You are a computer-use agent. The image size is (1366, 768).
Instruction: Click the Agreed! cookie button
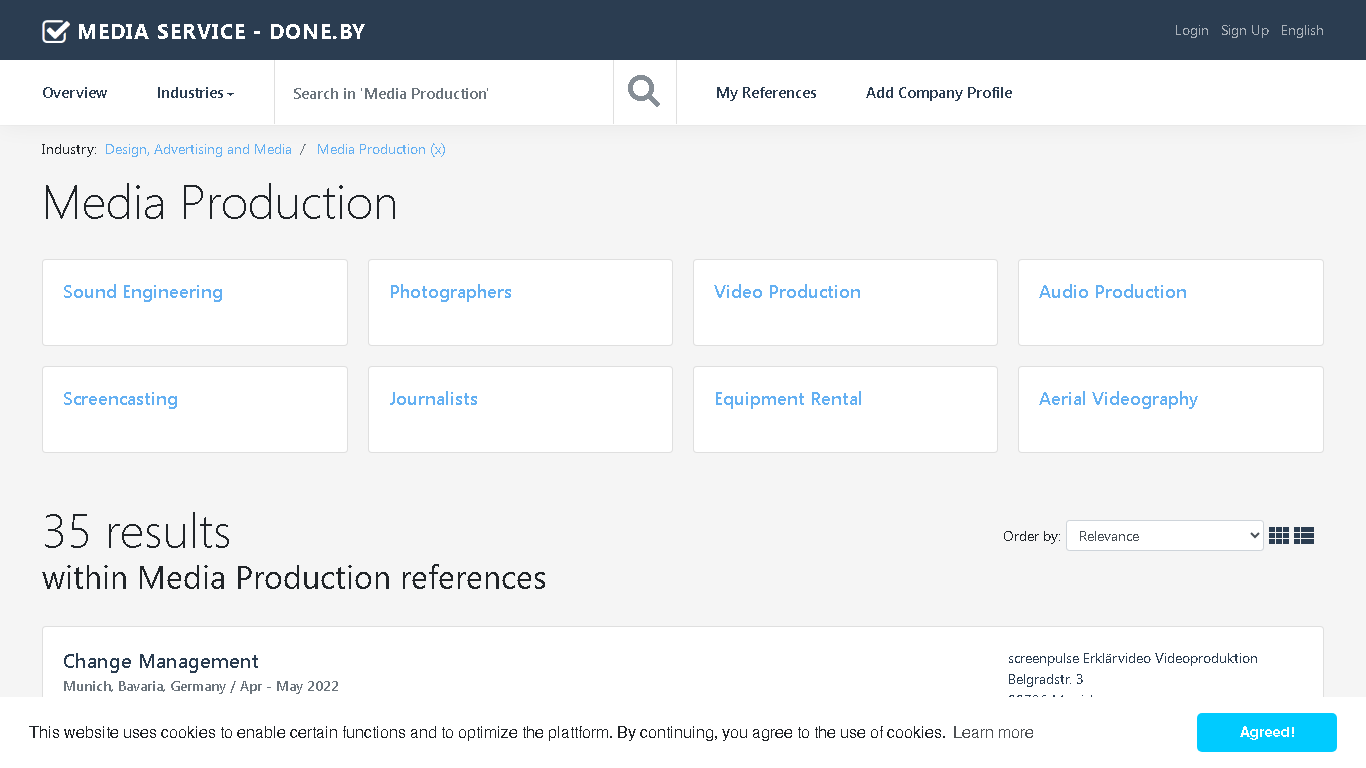(x=1267, y=732)
